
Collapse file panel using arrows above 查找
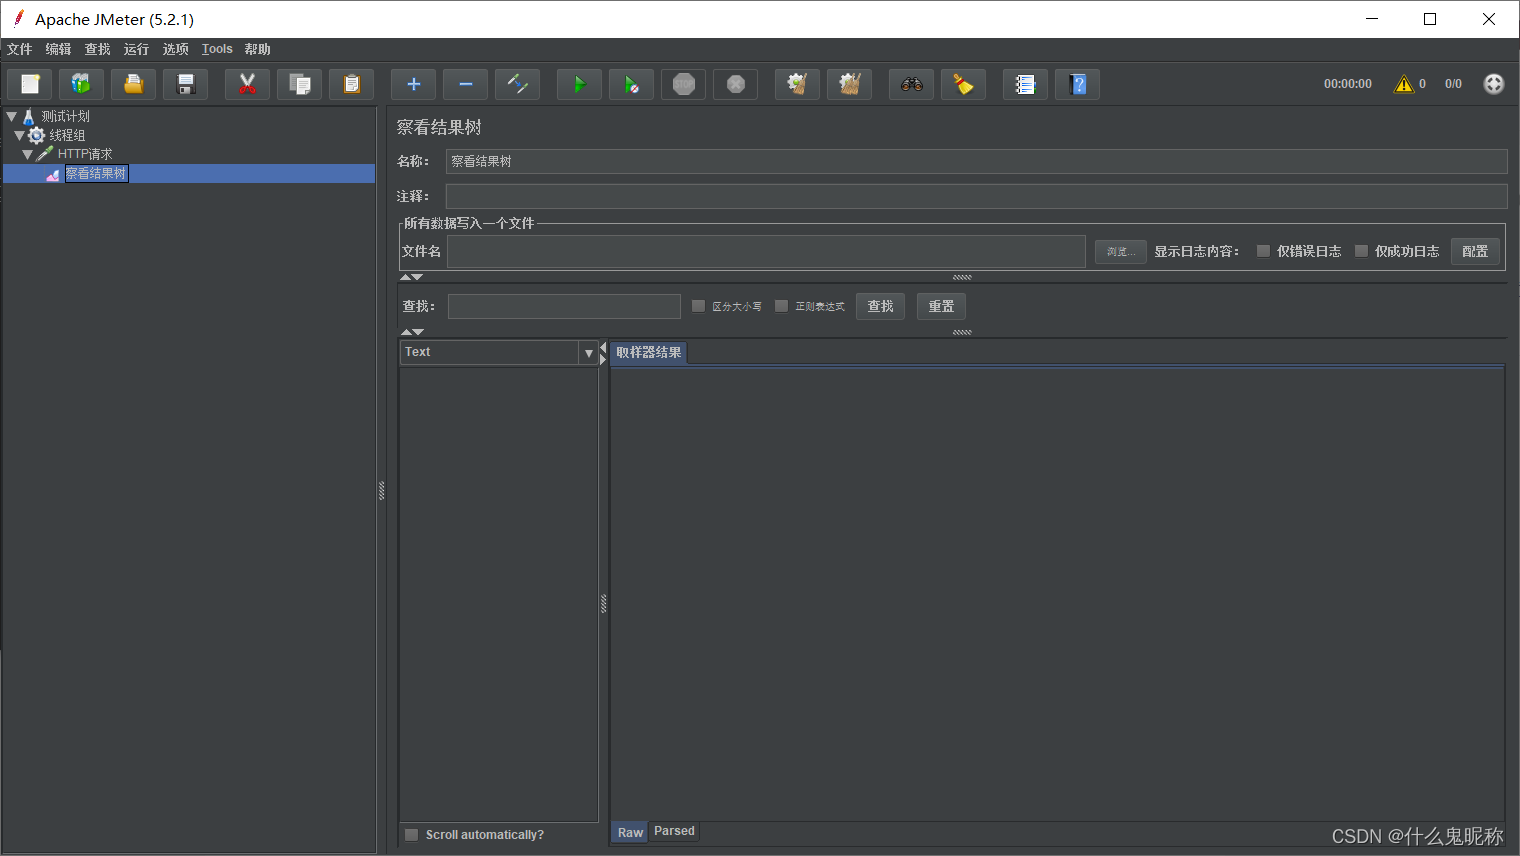(412, 277)
